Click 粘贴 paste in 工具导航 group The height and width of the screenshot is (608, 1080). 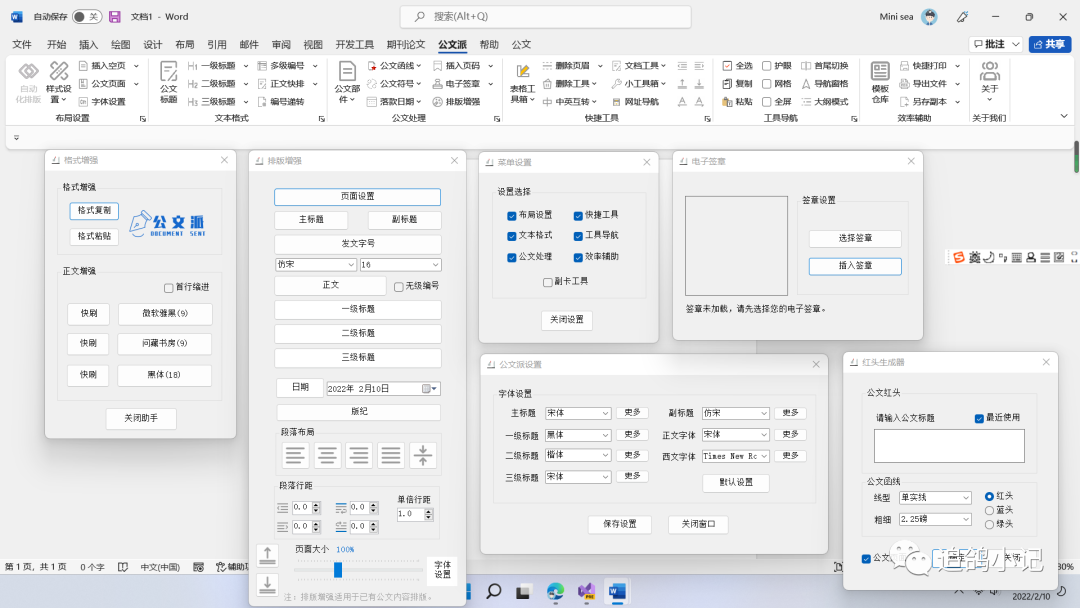click(x=737, y=101)
